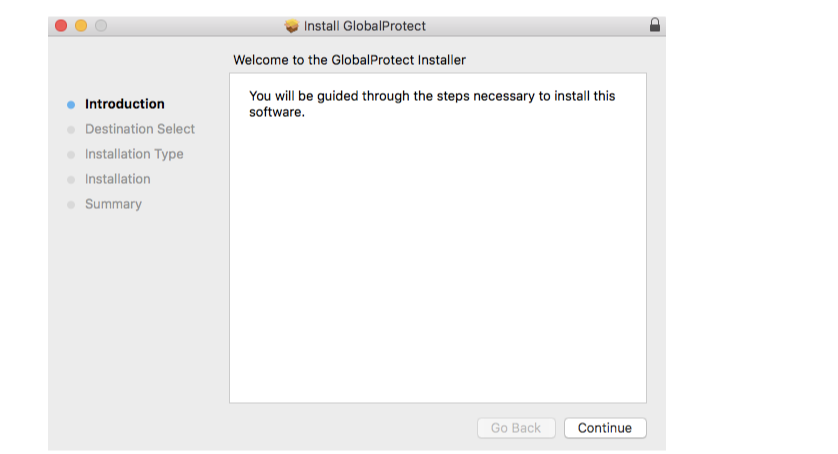Click the bullet beside Destination Select
838x454 pixels.
71,129
